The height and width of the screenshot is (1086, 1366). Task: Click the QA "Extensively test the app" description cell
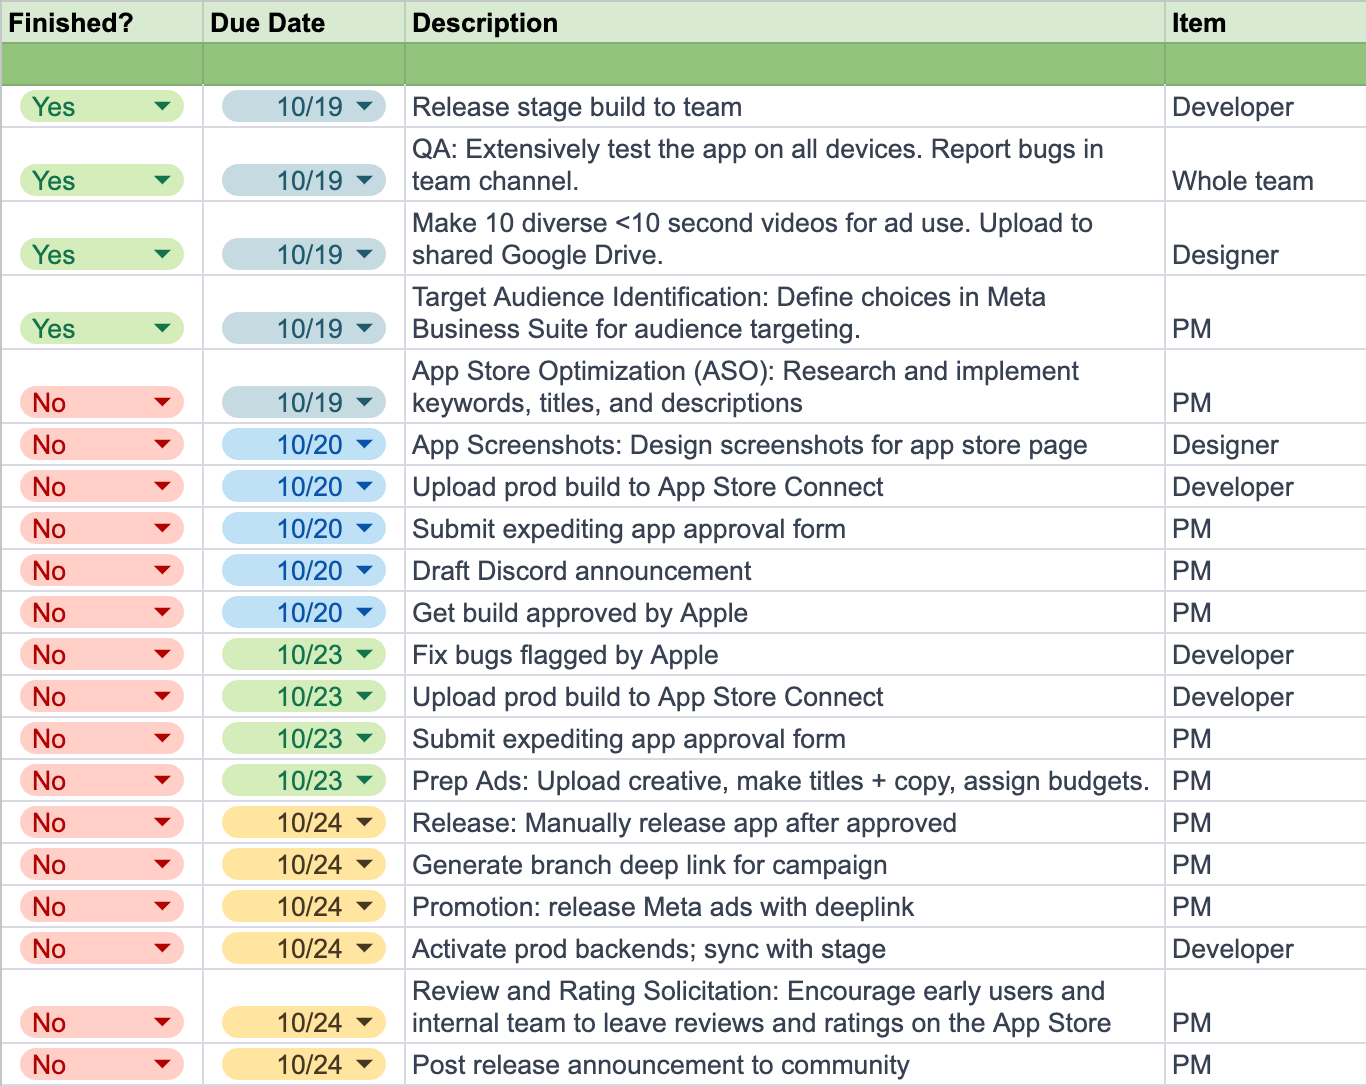pos(785,165)
